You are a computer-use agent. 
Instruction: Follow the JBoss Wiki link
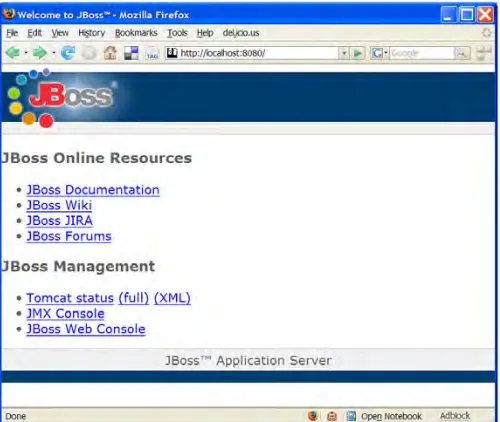coord(59,205)
